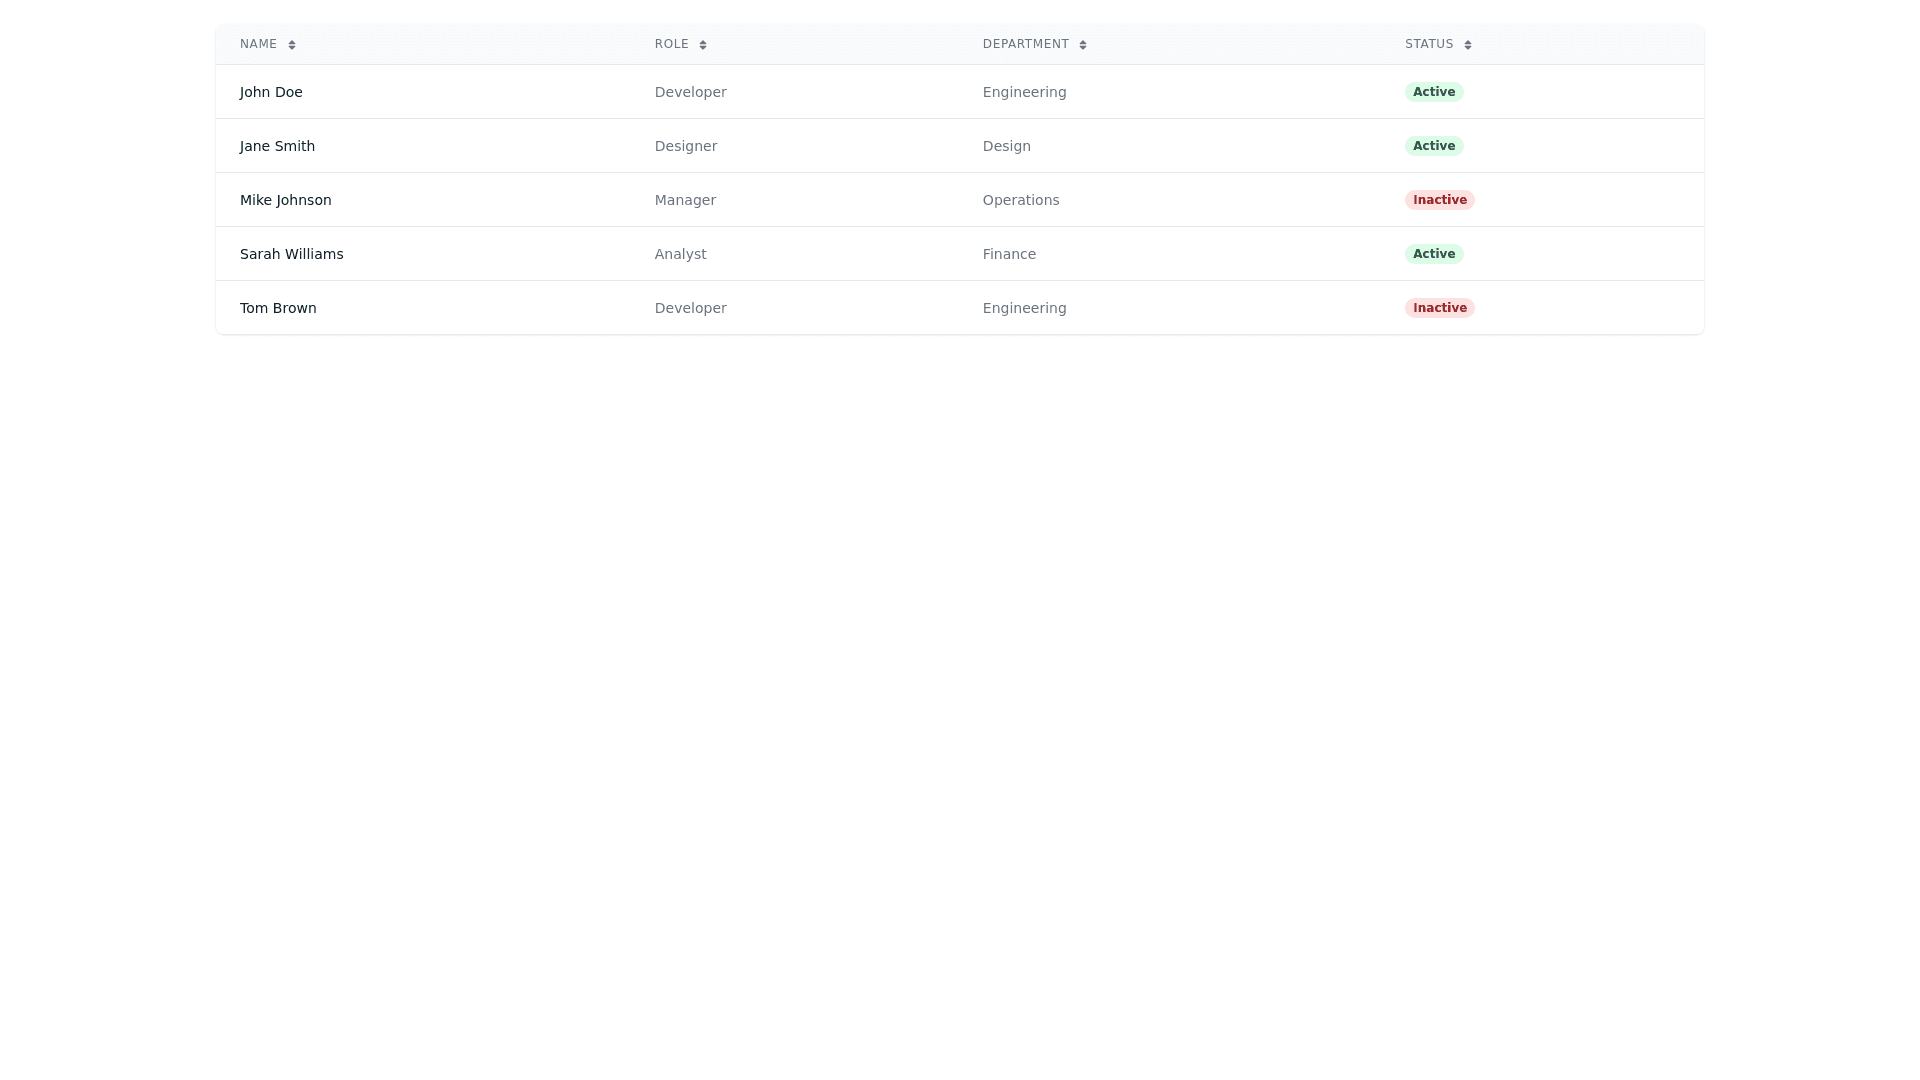Select the Jane Smith row name
This screenshot has width=1920, height=1080.
[x=277, y=146]
